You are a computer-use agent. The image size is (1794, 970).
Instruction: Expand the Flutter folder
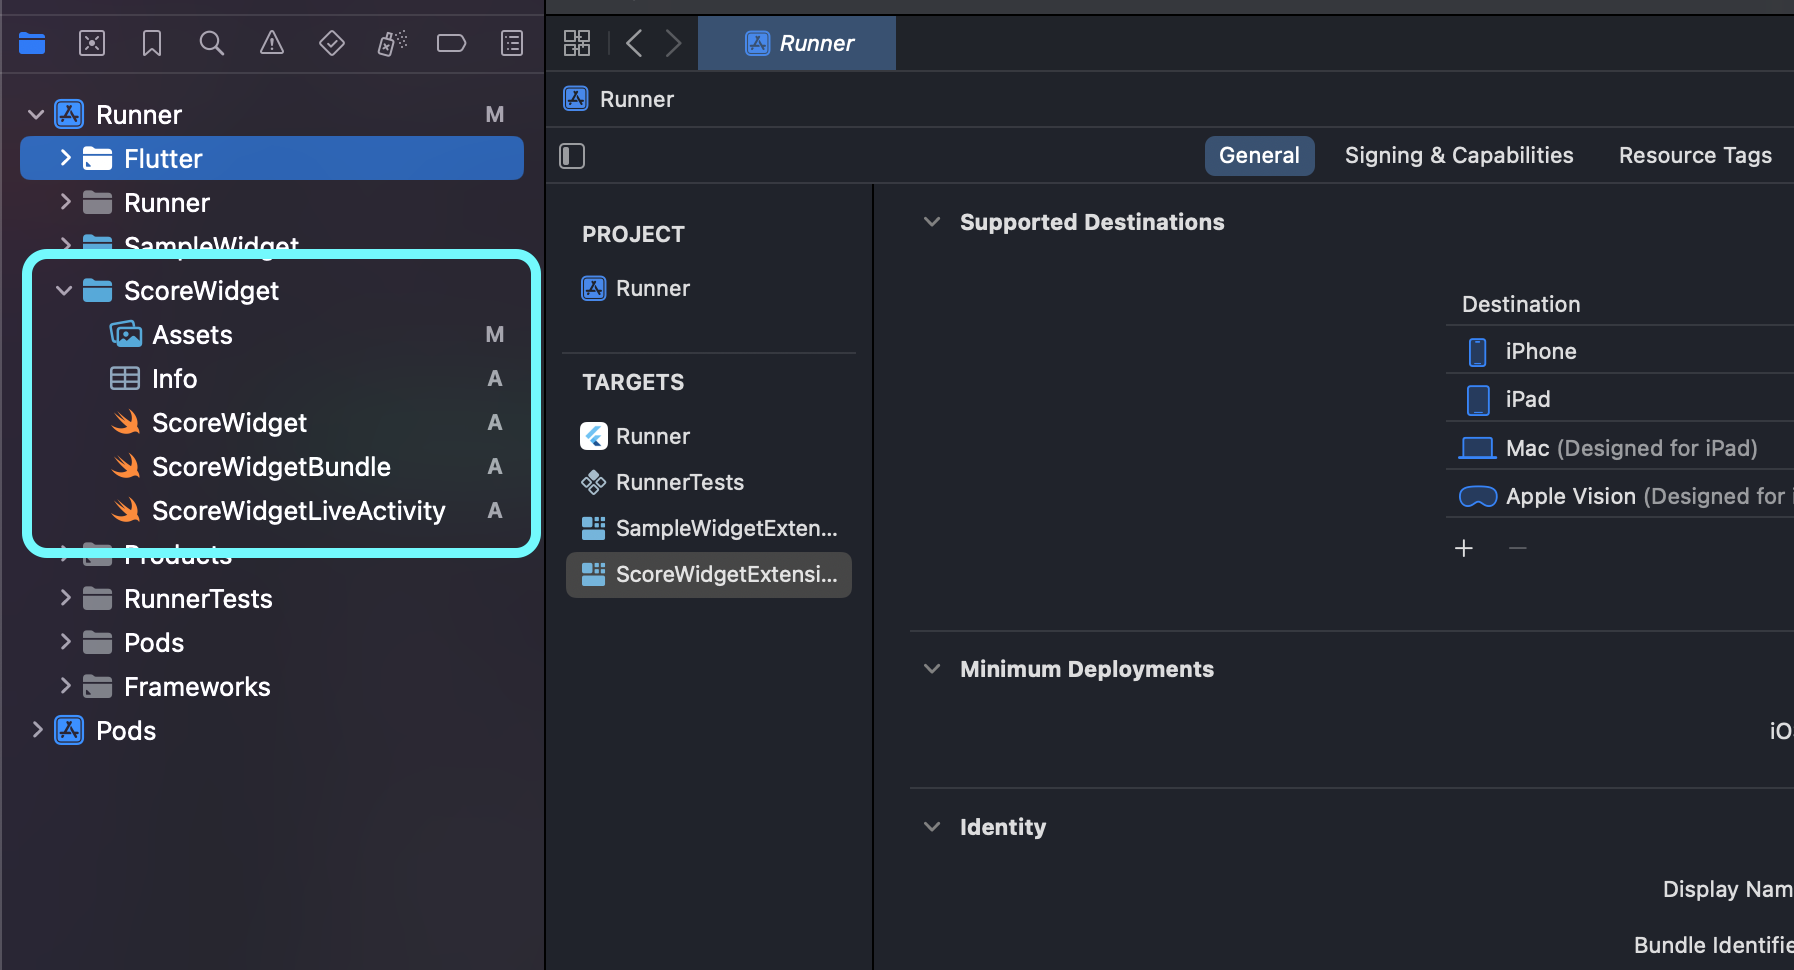(65, 158)
